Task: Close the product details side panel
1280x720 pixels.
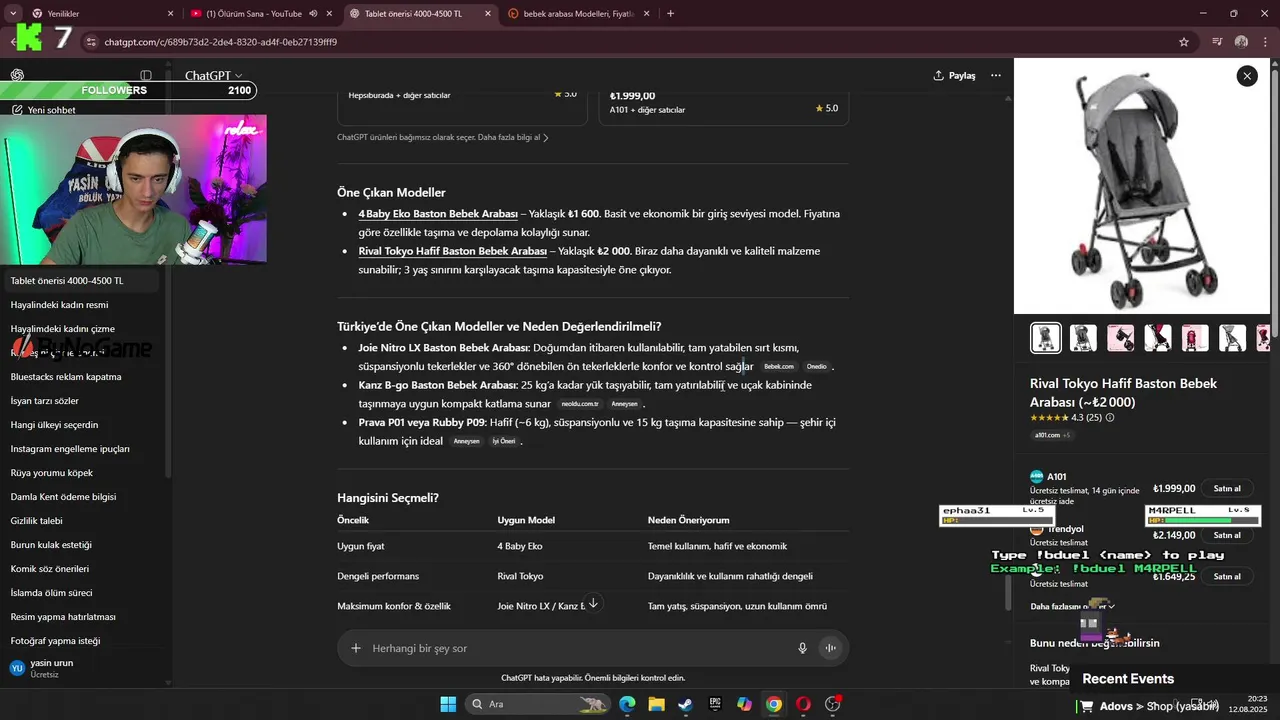Action: coord(1247,76)
